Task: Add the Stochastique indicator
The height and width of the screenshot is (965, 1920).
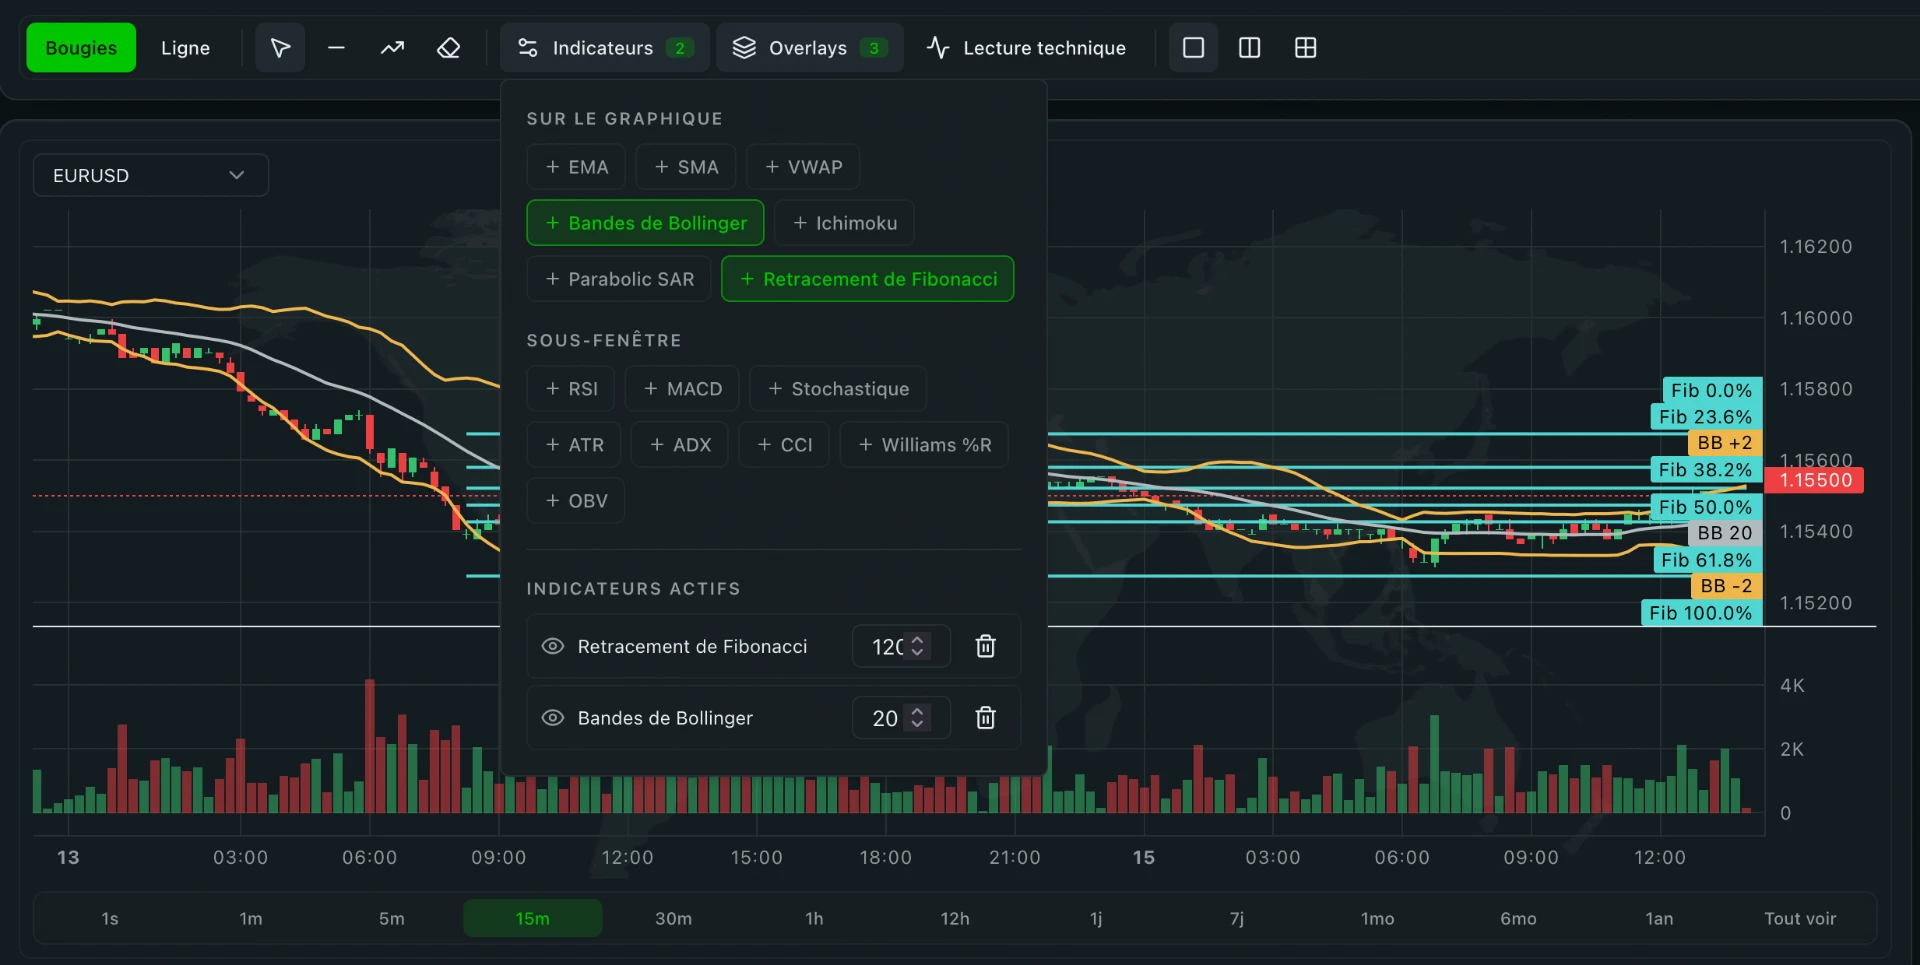Action: point(838,389)
